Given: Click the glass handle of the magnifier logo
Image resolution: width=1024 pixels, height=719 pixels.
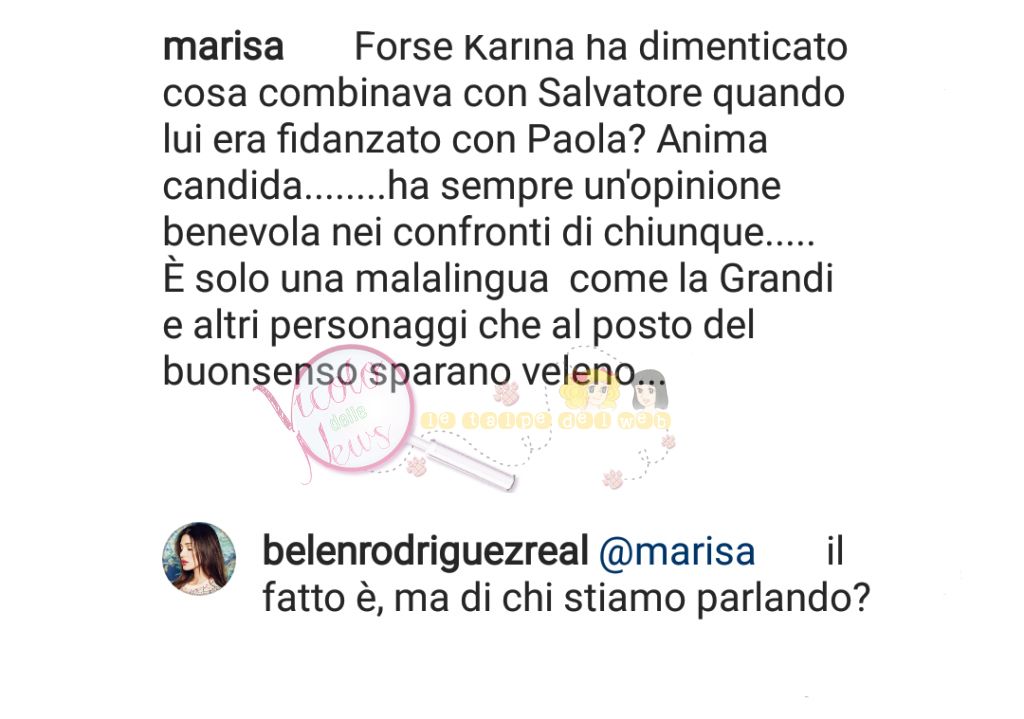Looking at the screenshot, I should pos(466,463).
